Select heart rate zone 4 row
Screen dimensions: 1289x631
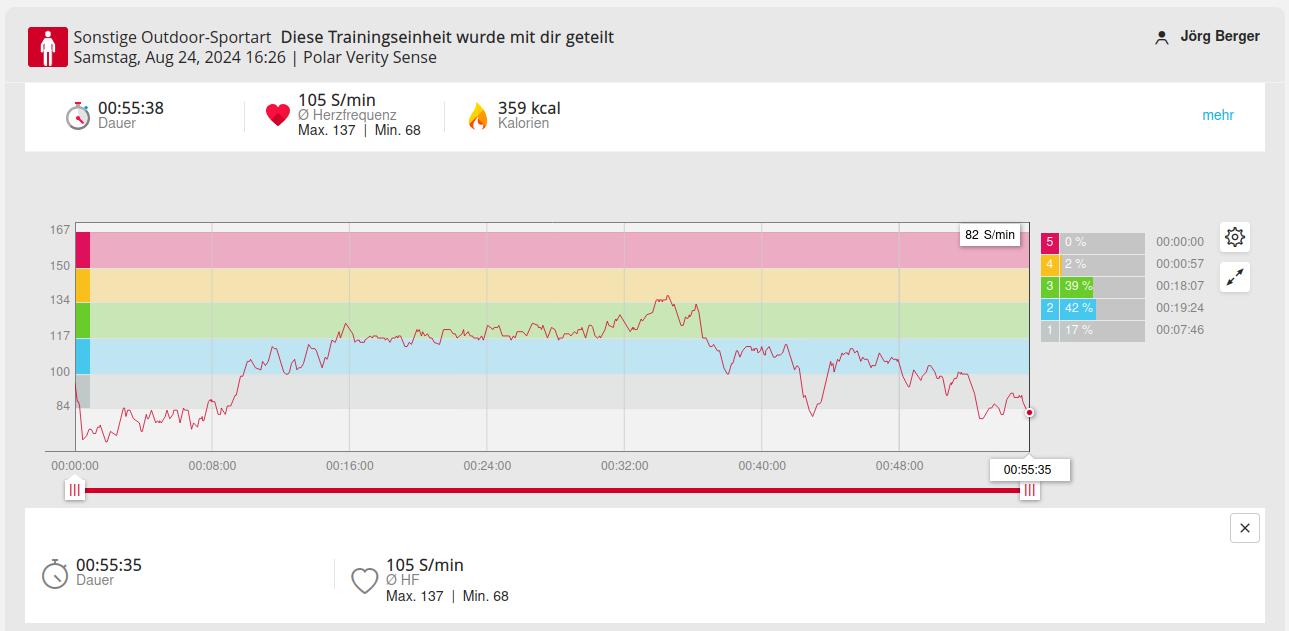pyautogui.click(x=1092, y=264)
